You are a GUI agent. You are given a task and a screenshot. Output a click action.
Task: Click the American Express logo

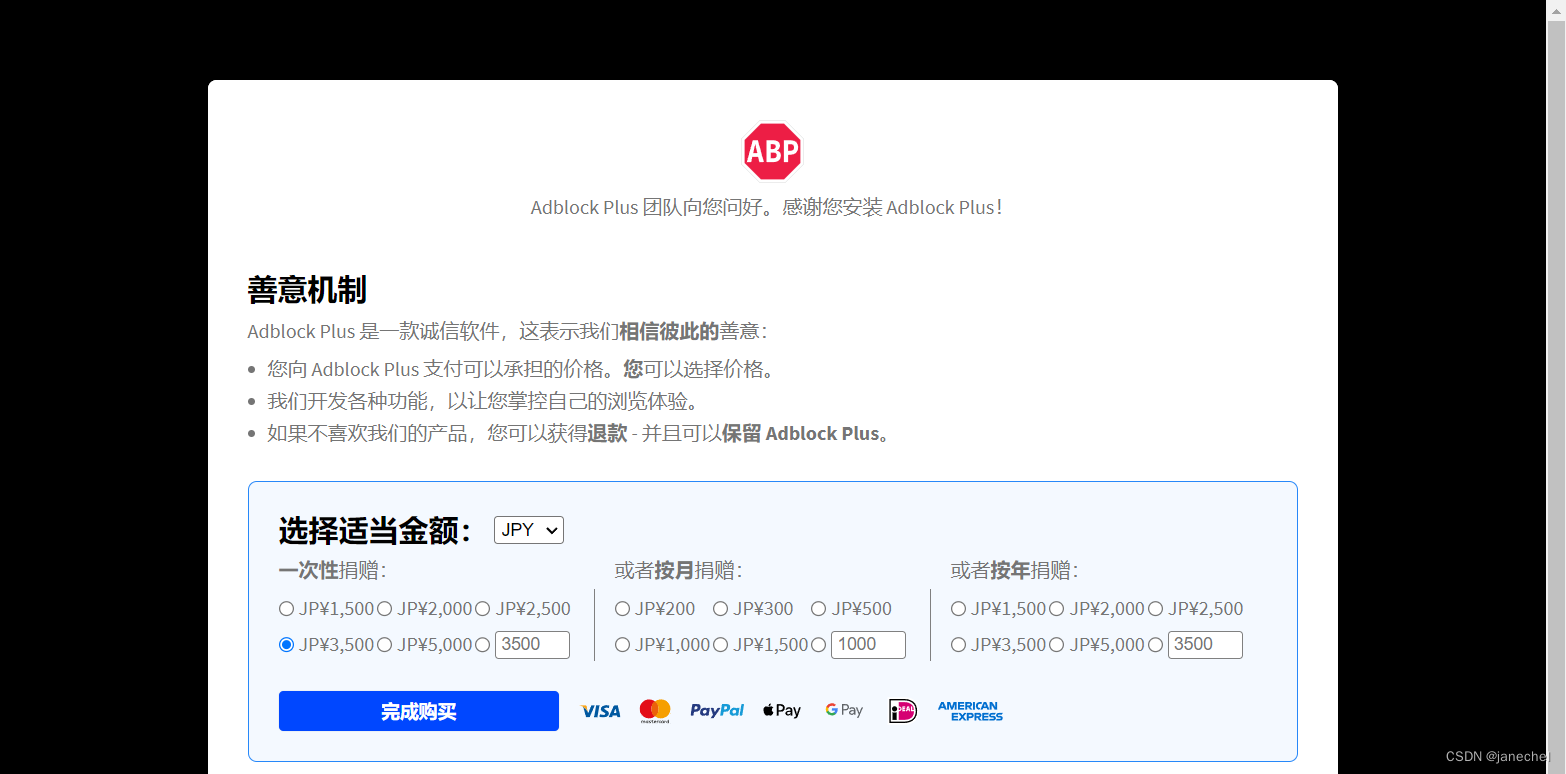970,711
